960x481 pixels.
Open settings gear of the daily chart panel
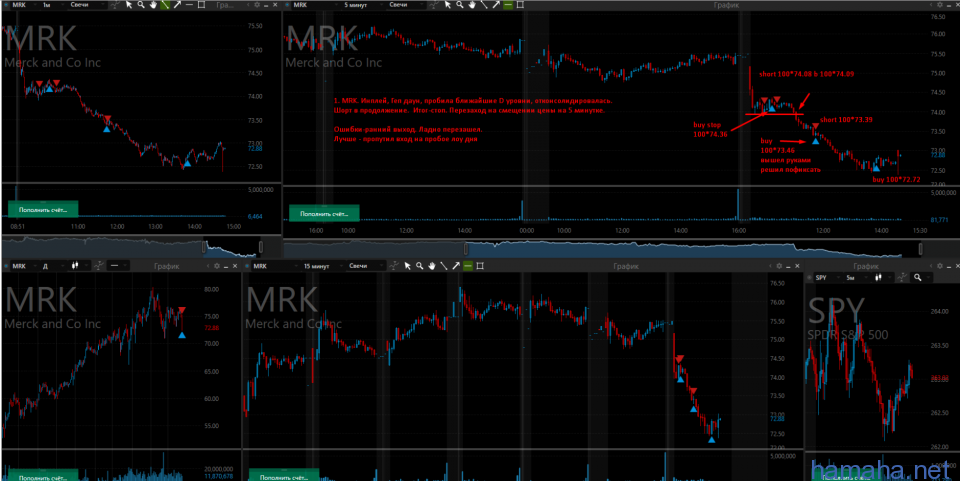point(217,266)
